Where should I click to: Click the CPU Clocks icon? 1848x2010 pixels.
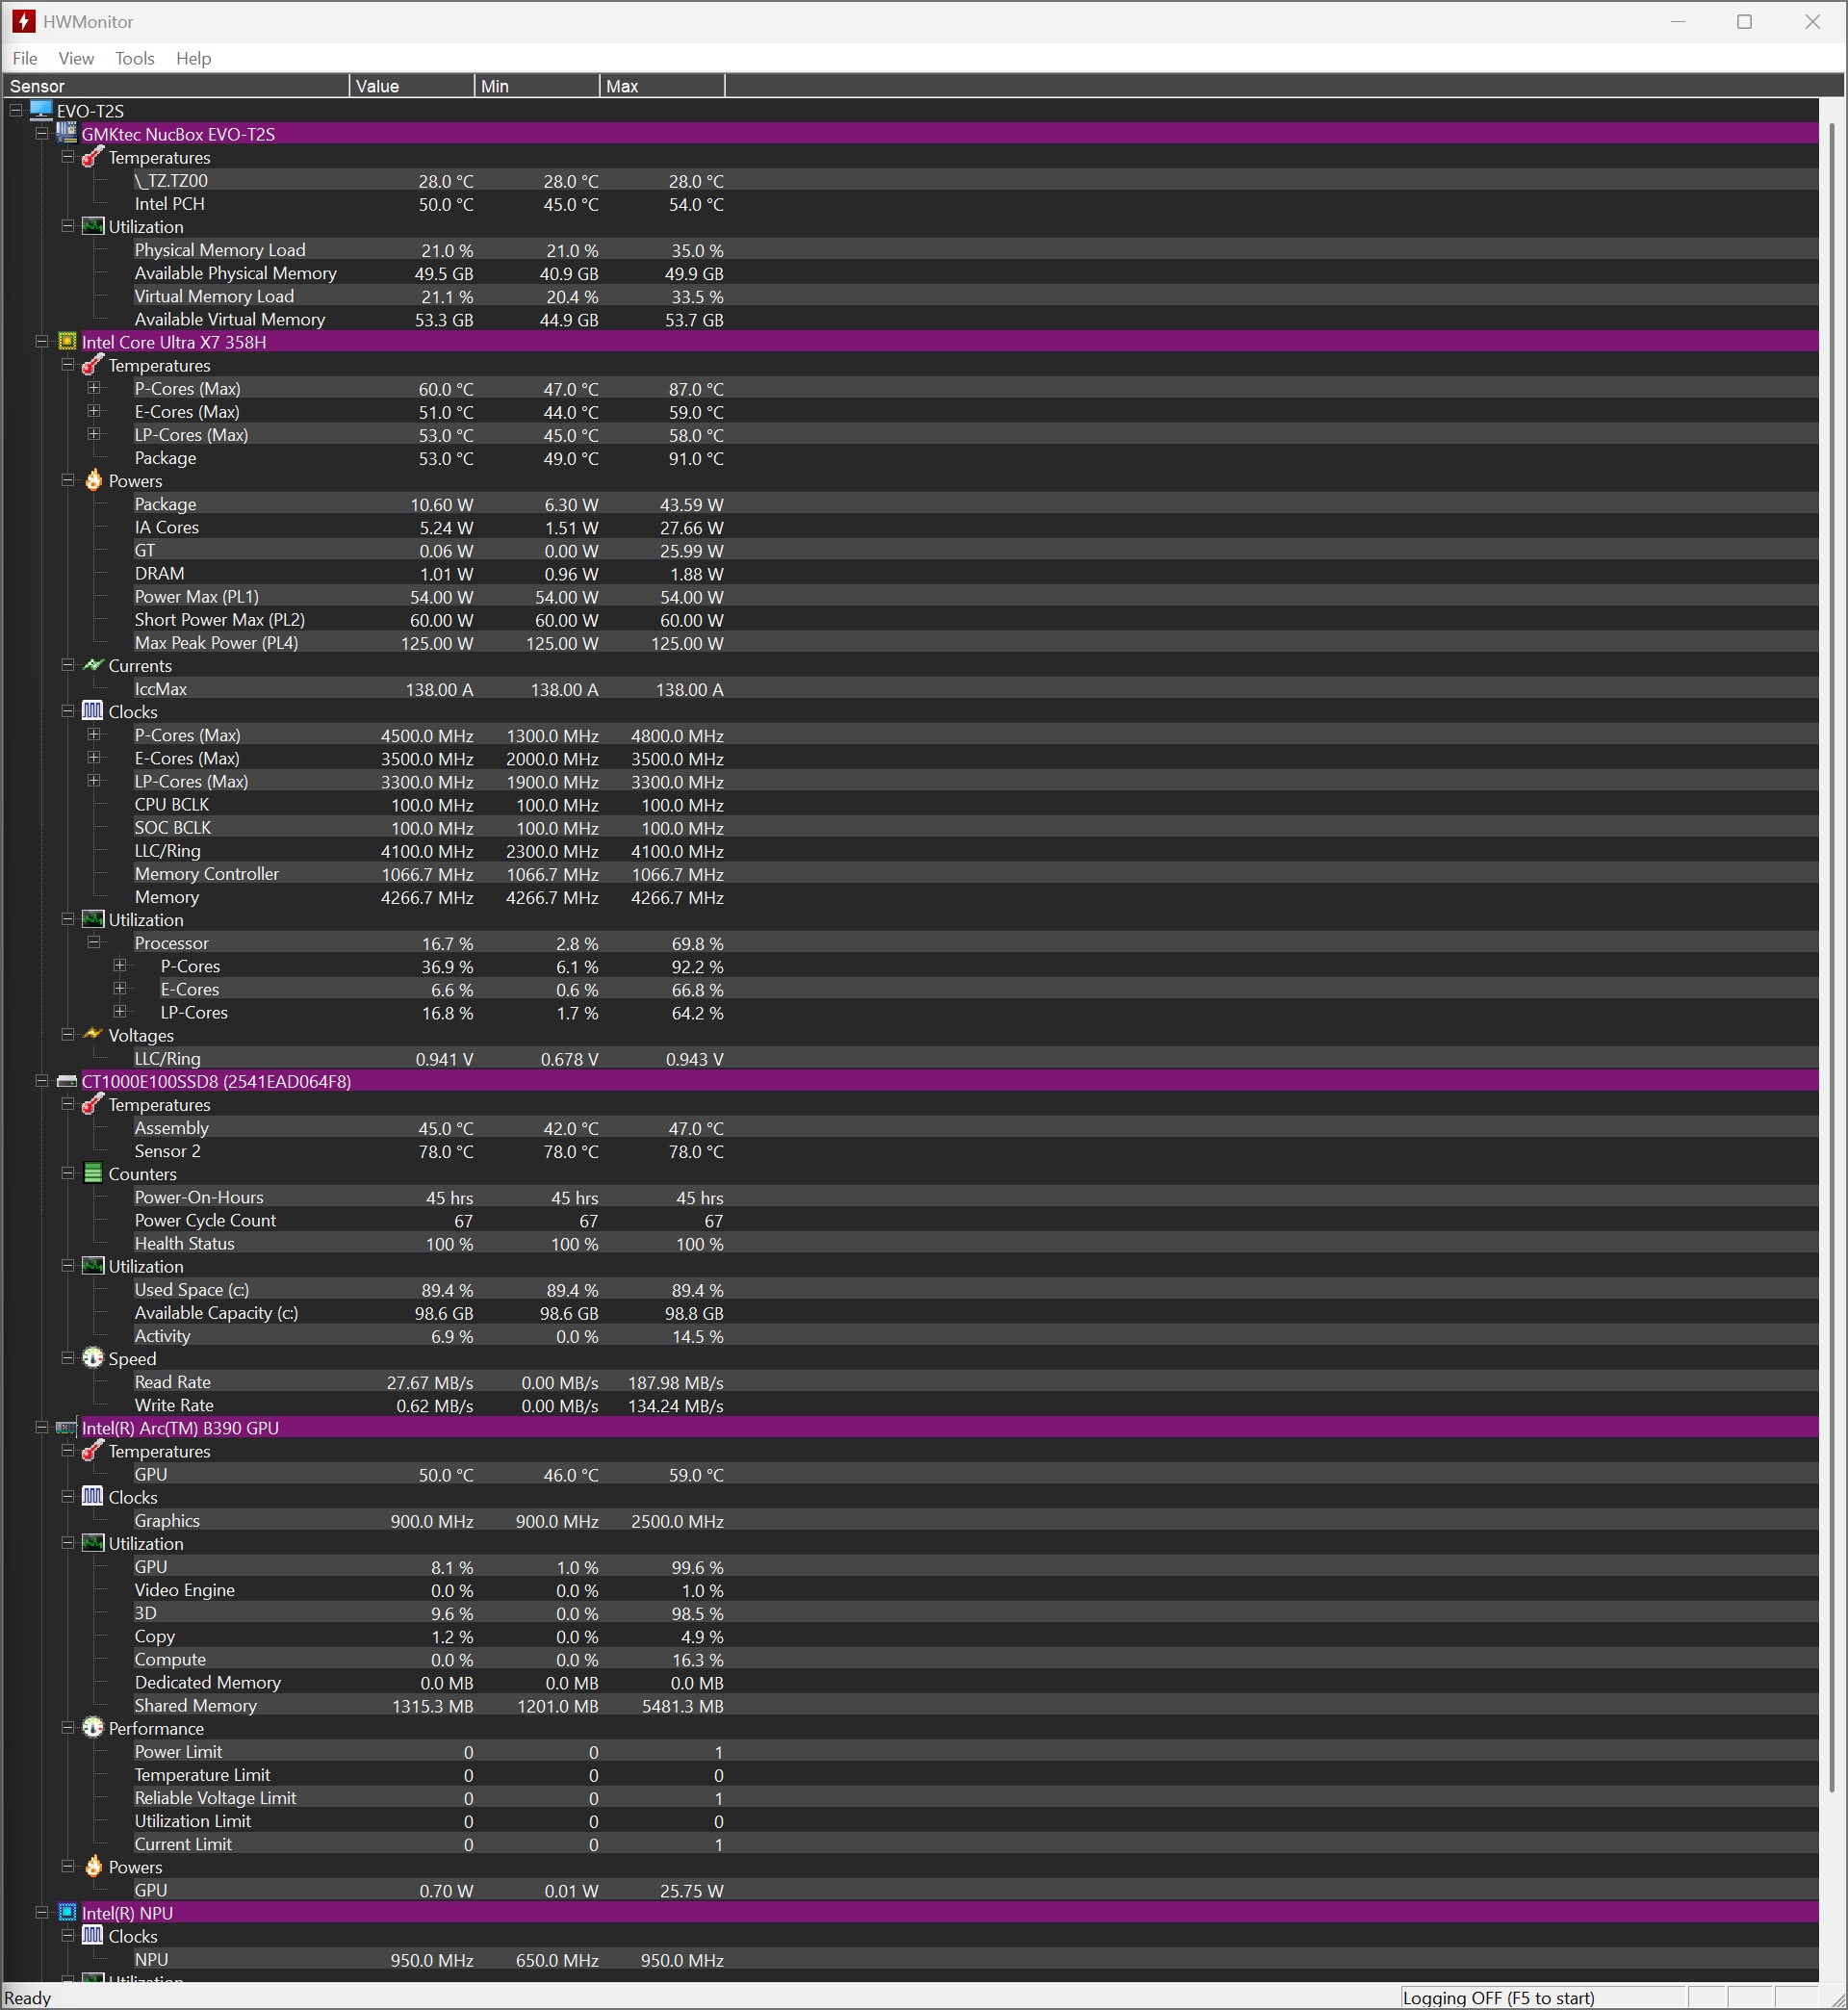93,710
